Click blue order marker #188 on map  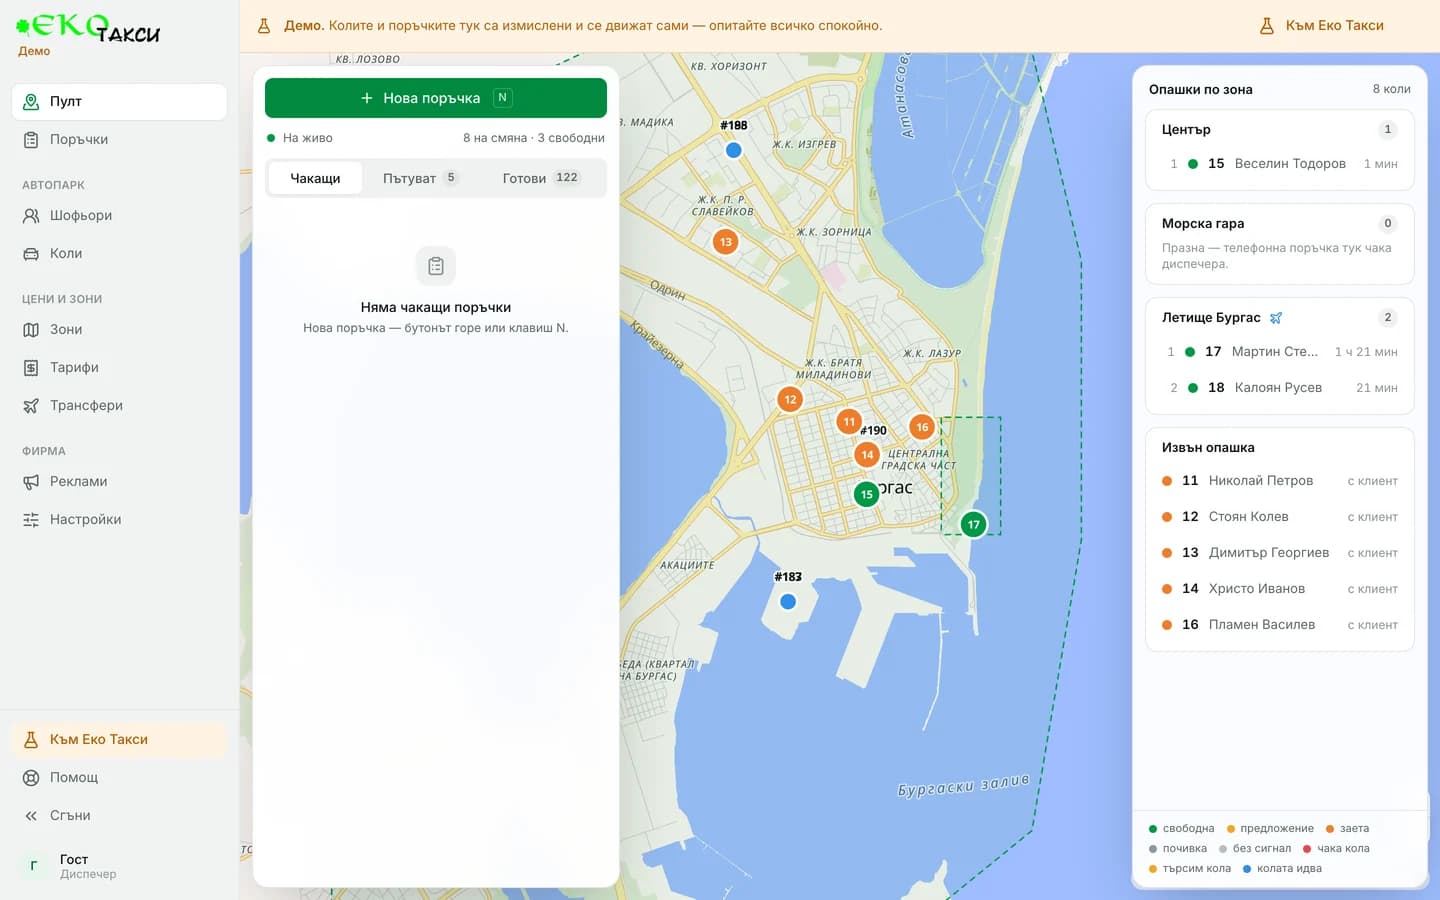tap(733, 150)
